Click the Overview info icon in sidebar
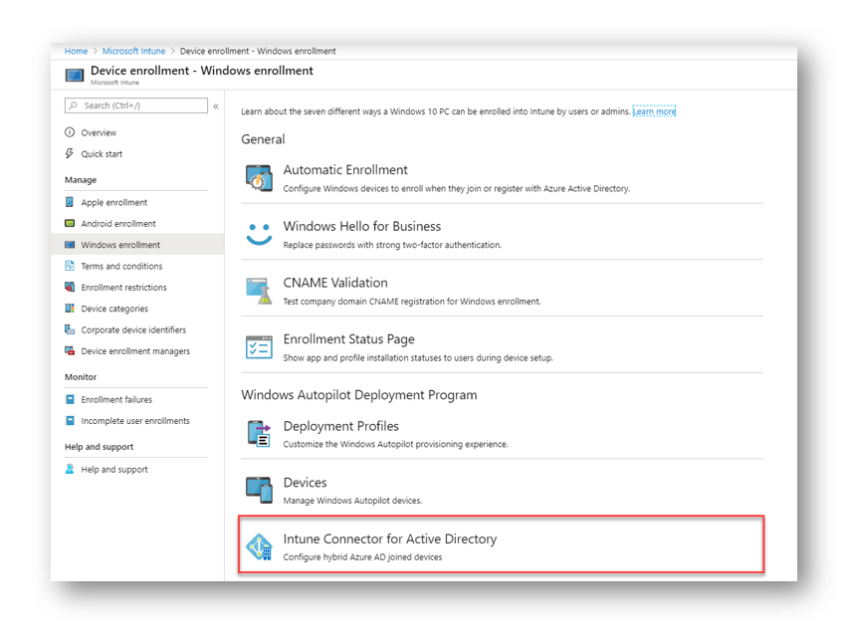 click(70, 132)
